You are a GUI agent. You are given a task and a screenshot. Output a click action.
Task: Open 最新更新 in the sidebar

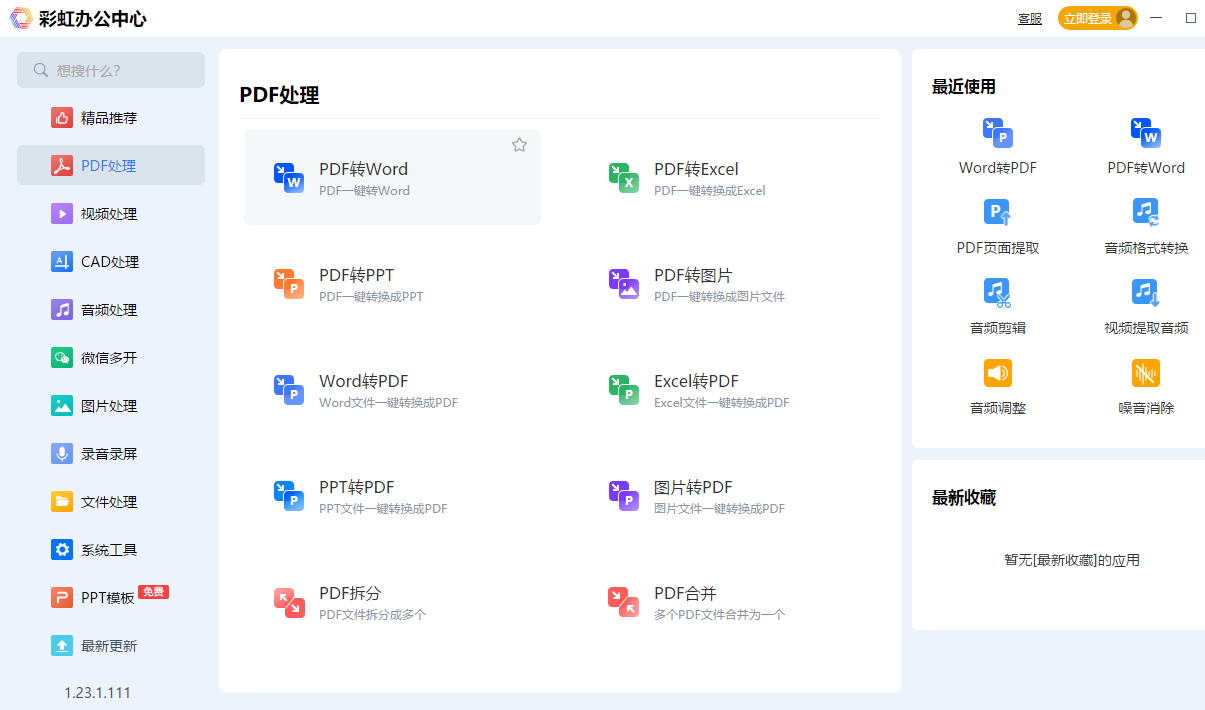tap(111, 646)
